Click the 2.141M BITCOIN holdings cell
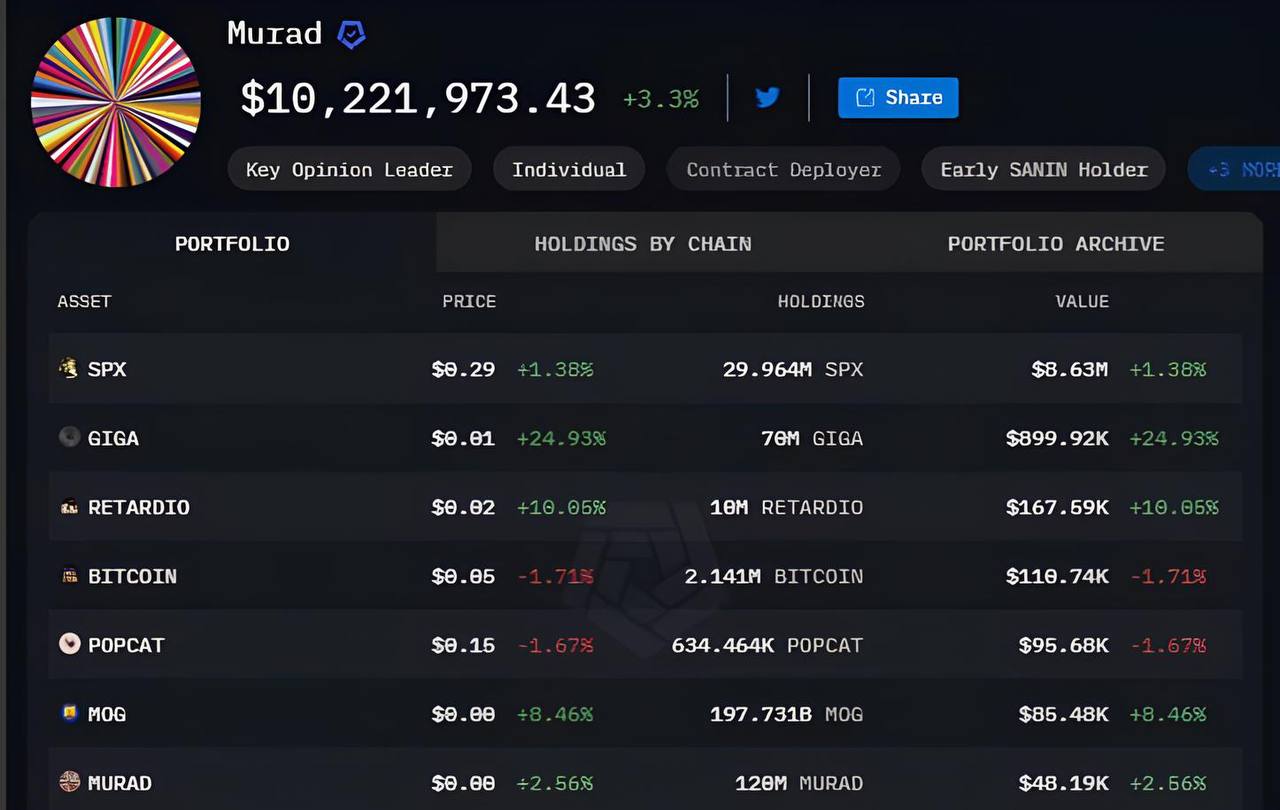Screen dimensions: 1280x810 pyautogui.click(x=774, y=576)
